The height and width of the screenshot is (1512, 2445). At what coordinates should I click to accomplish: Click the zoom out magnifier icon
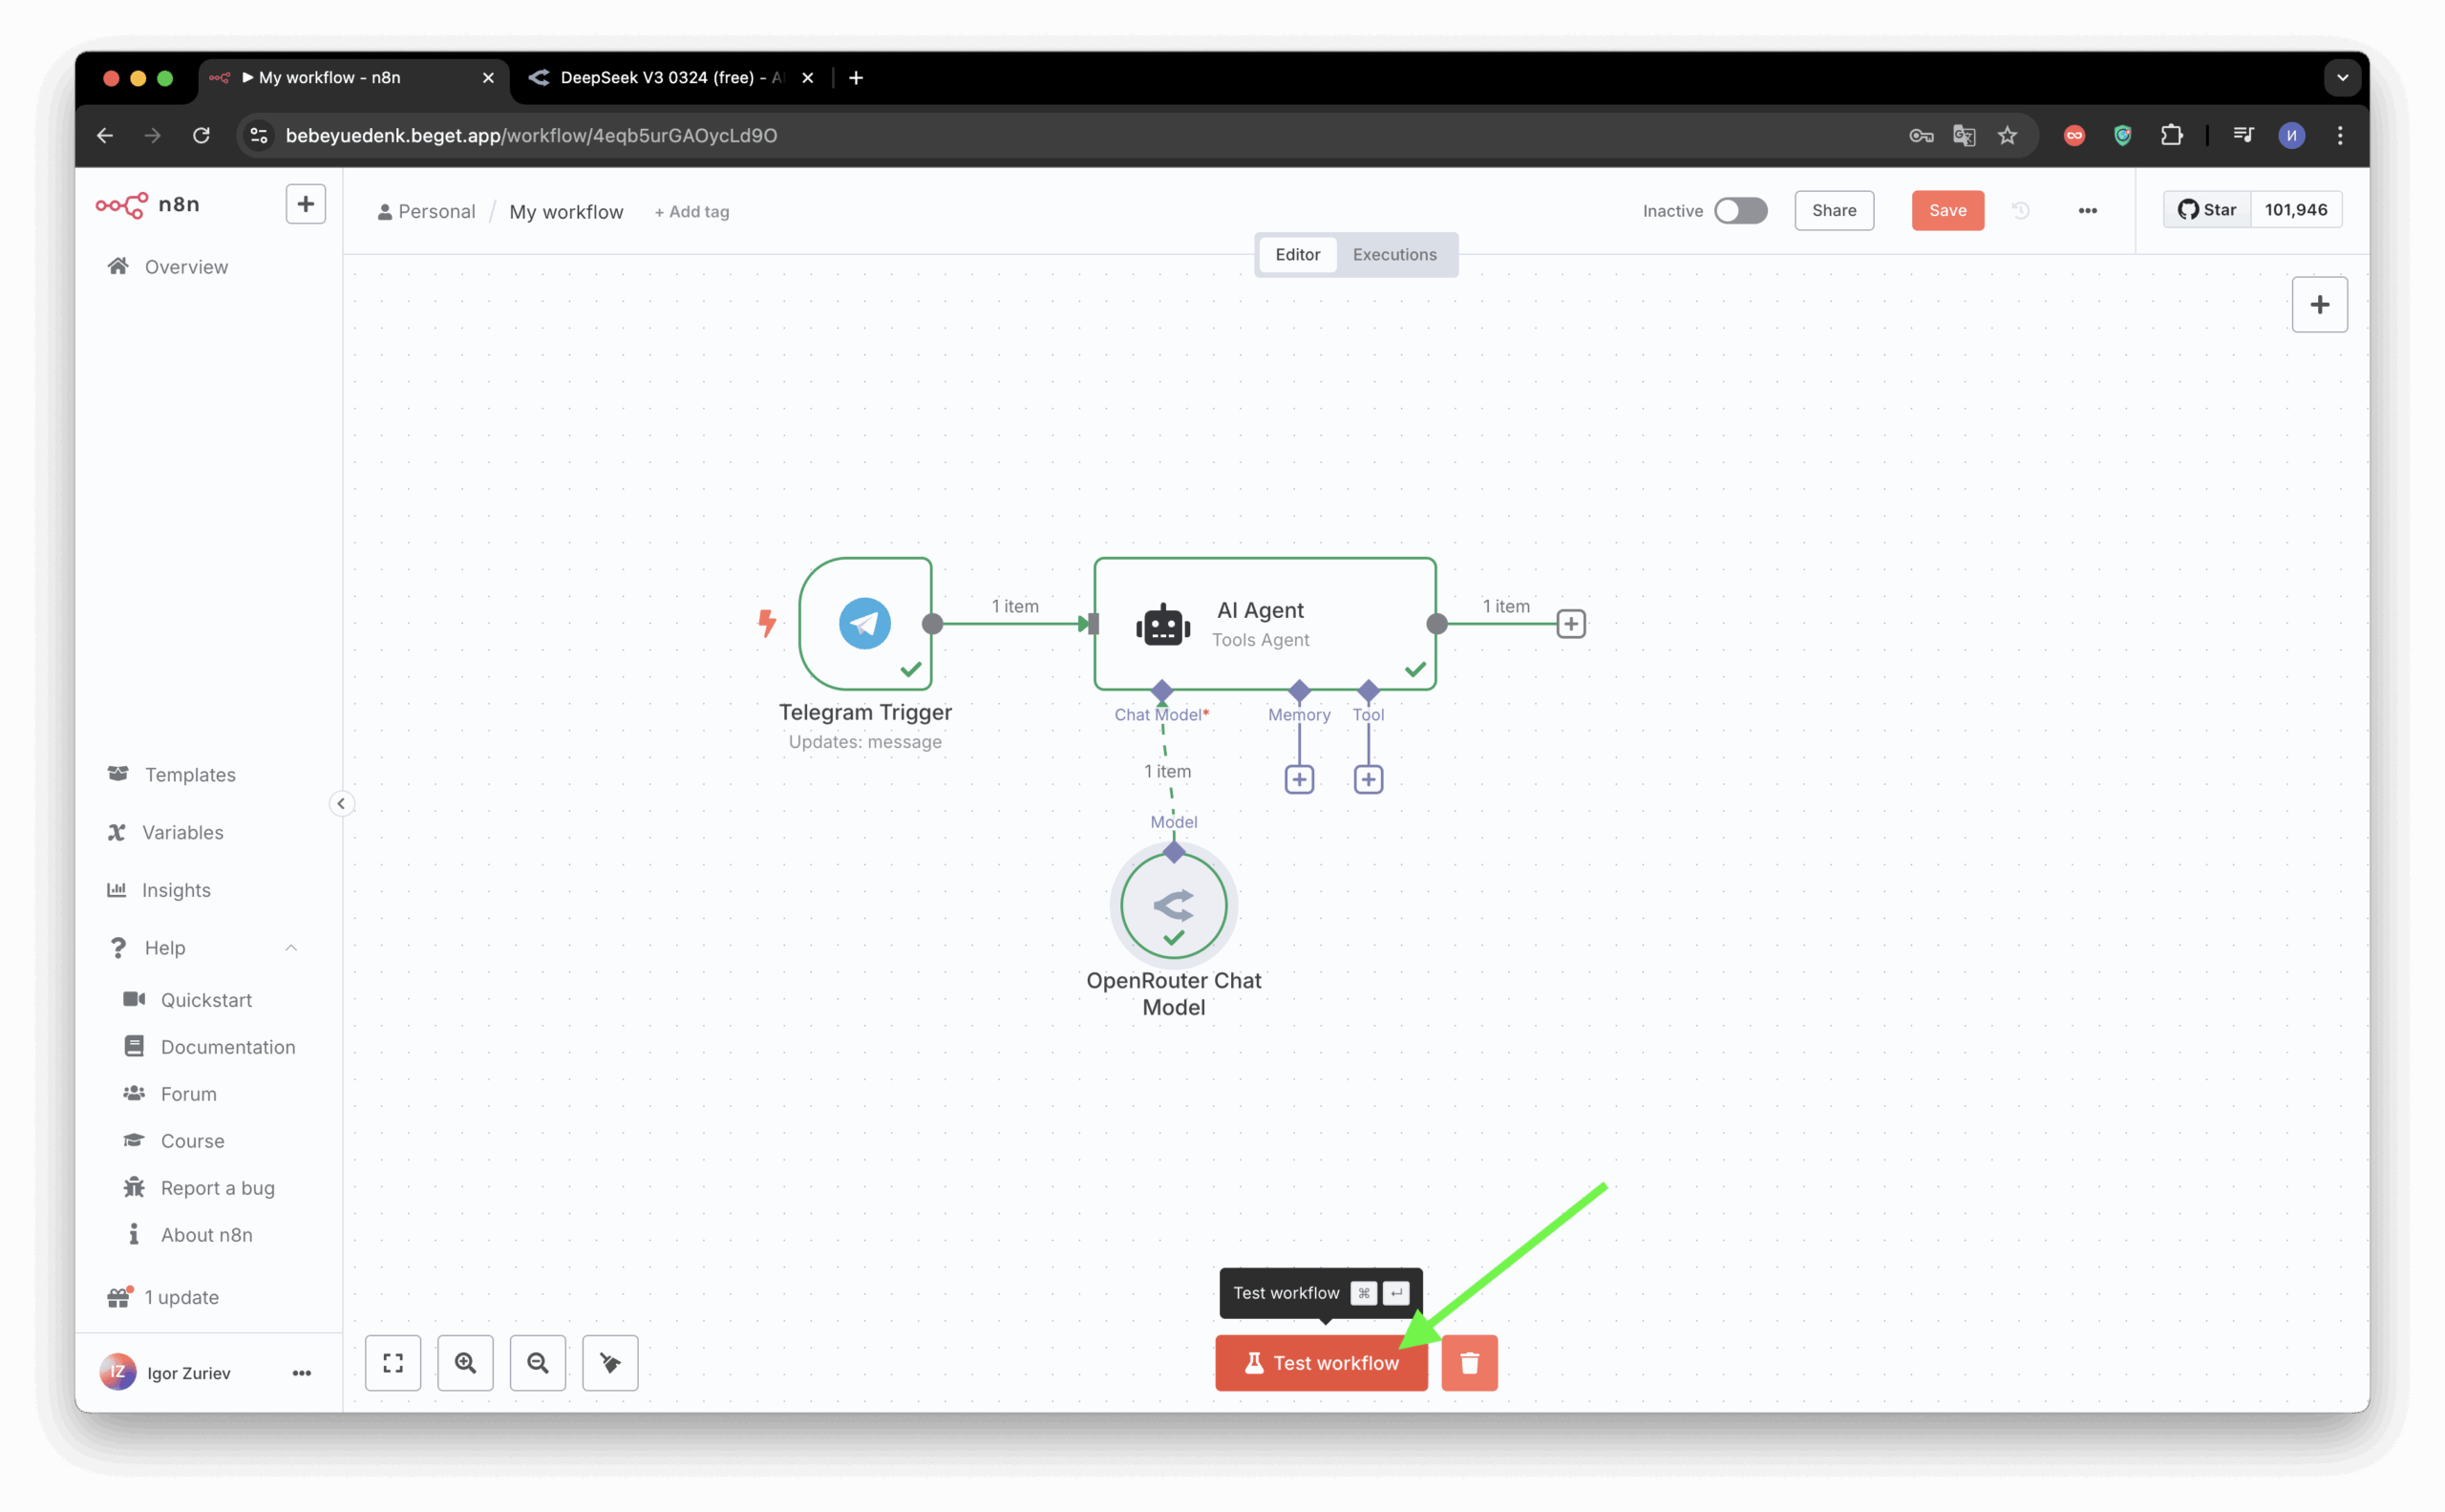(x=538, y=1362)
